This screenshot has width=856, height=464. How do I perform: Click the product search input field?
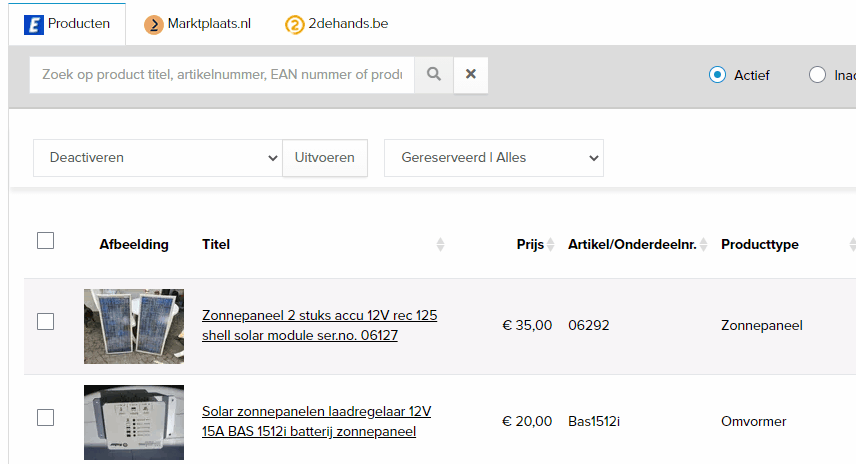click(222, 74)
